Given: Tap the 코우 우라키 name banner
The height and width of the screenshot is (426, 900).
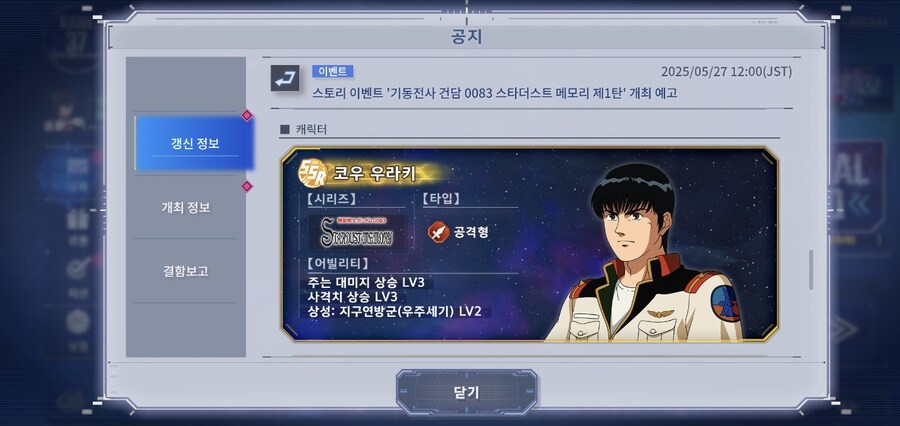Looking at the screenshot, I should (374, 172).
